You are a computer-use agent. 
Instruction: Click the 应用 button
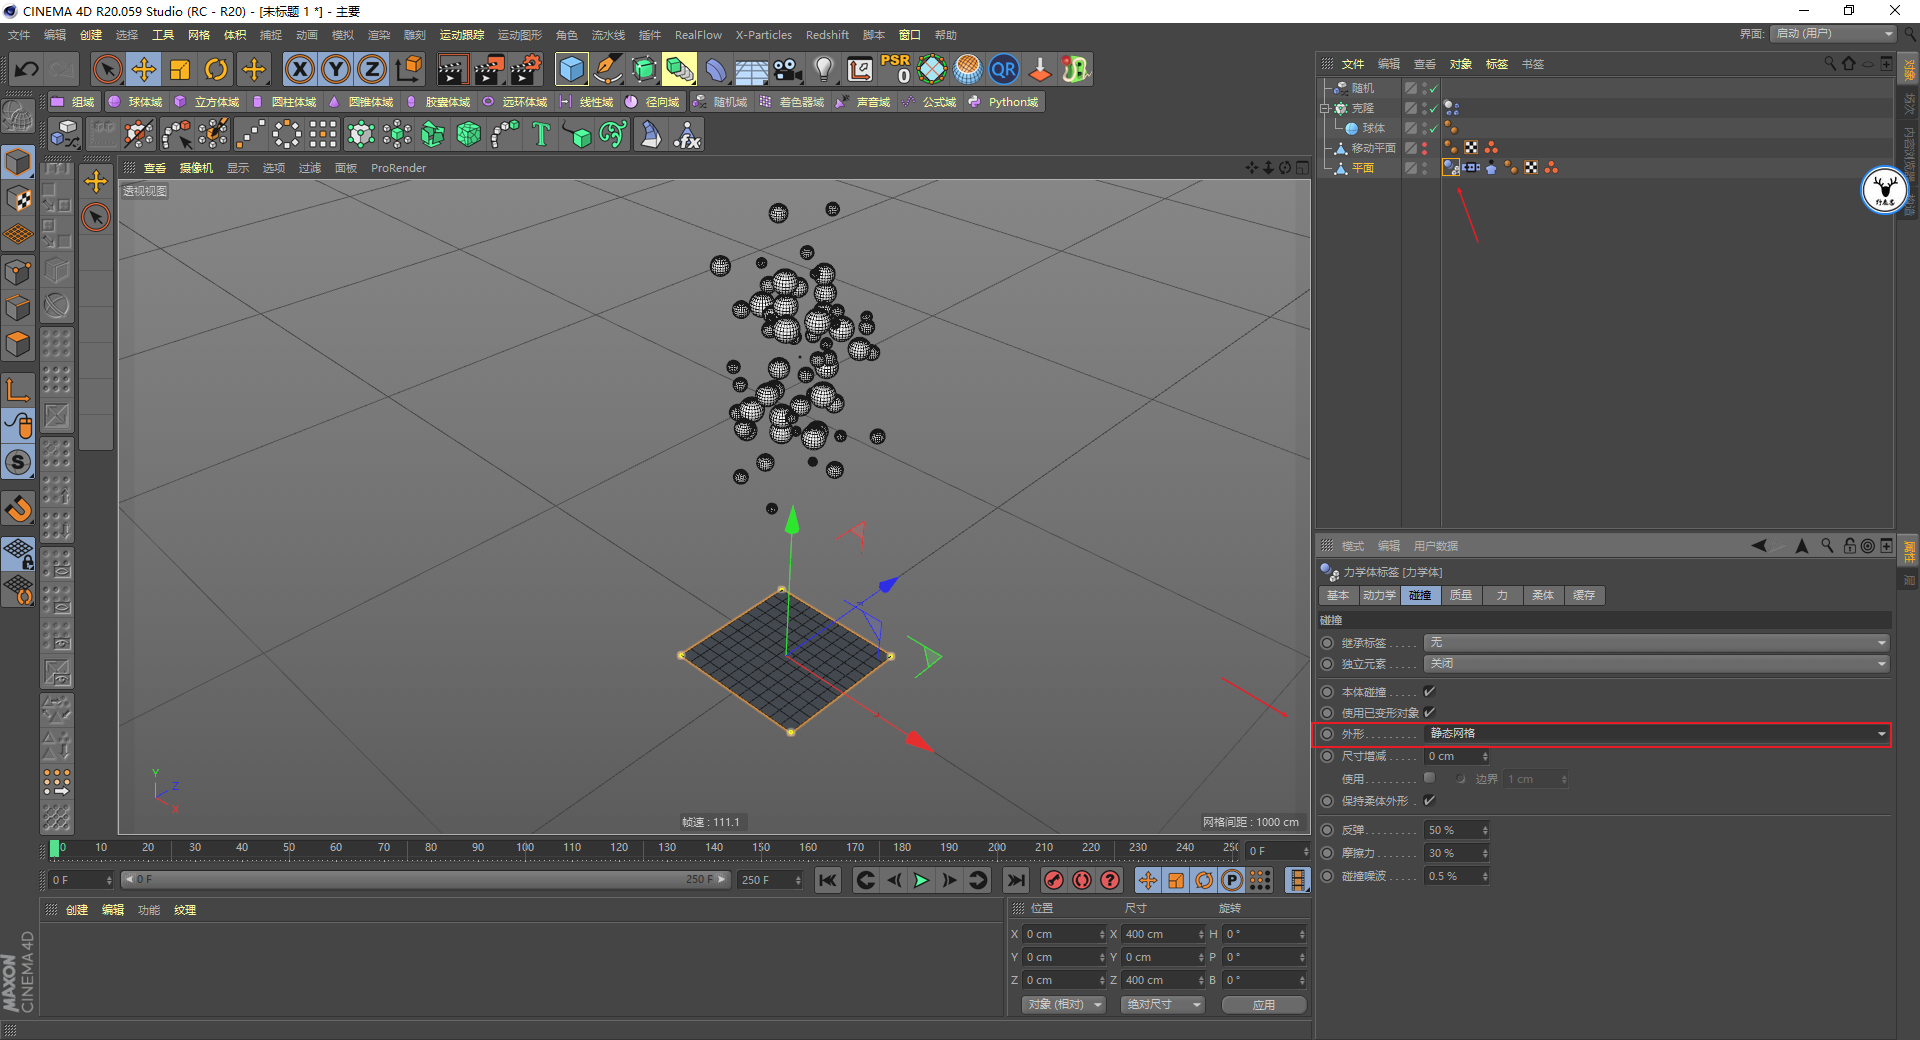1263,1004
